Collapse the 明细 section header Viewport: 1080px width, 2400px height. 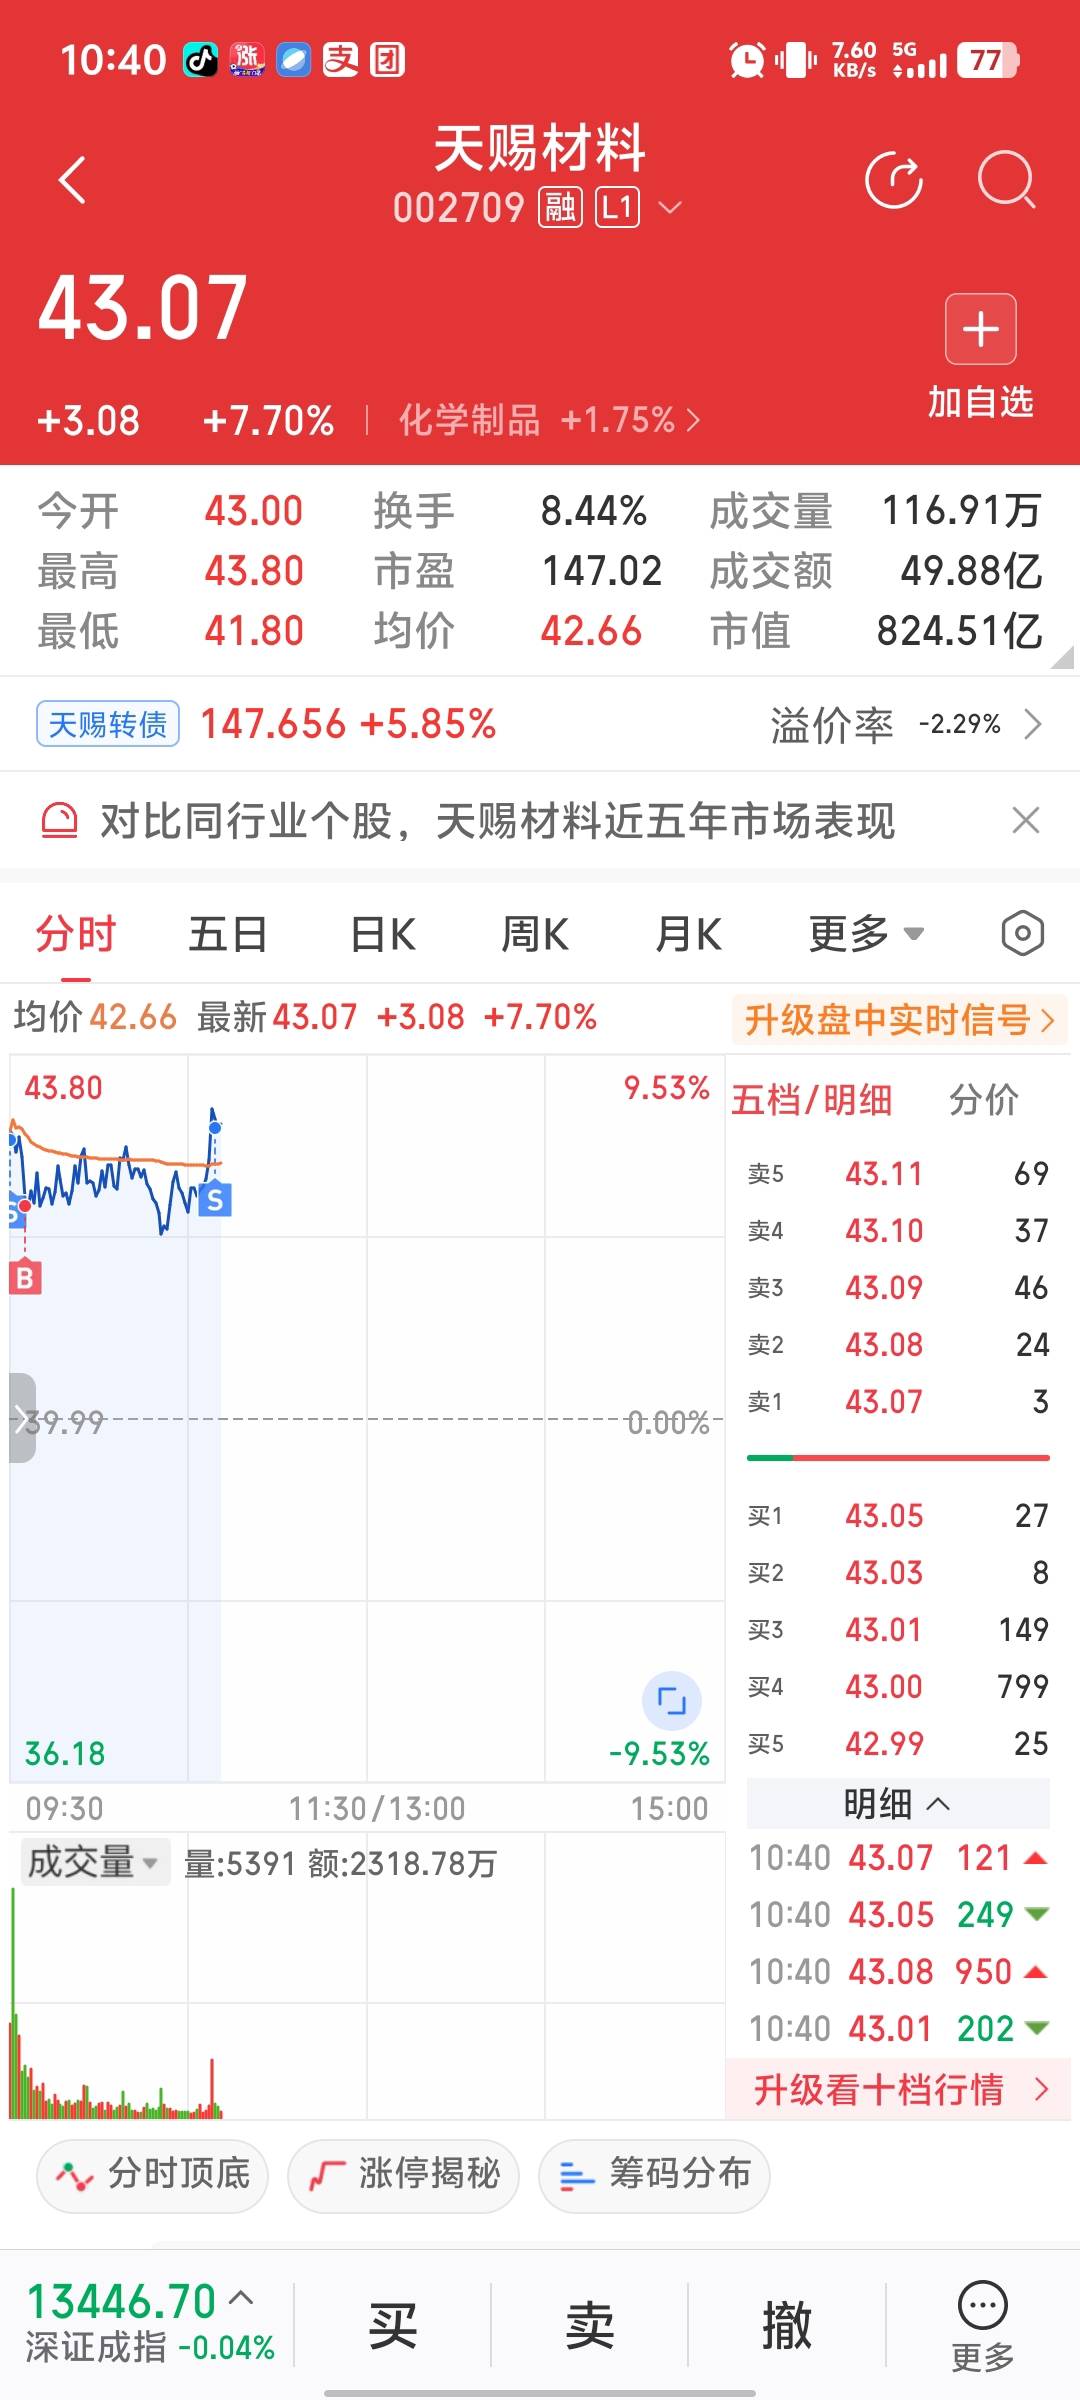pos(898,1804)
